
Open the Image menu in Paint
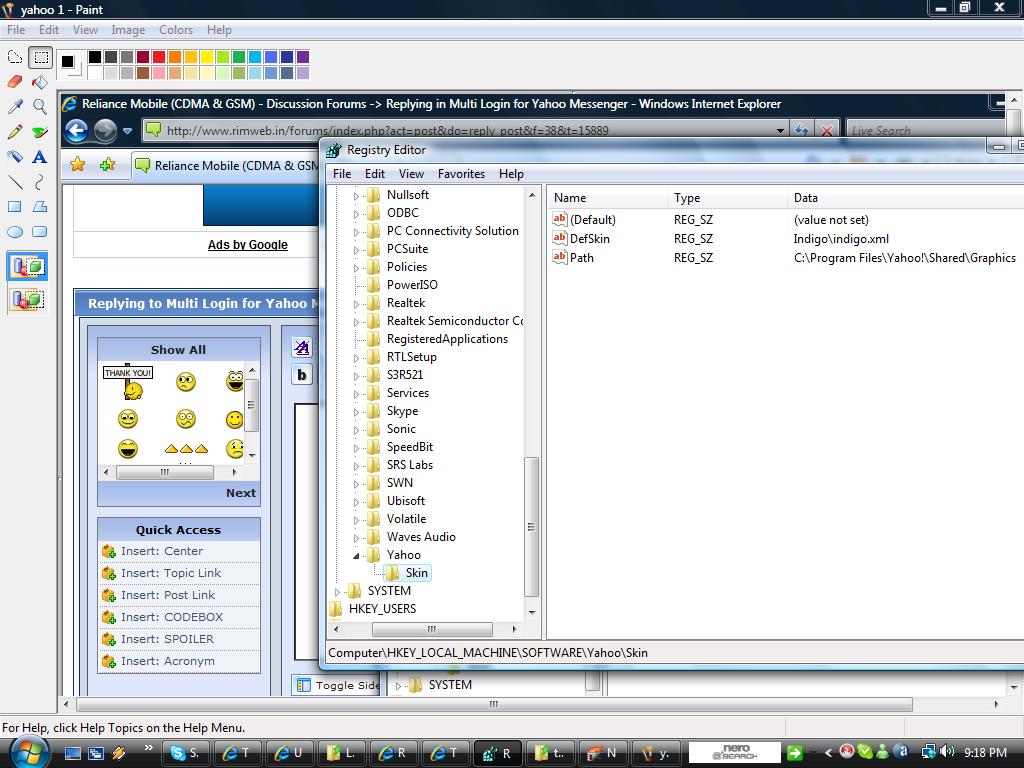point(128,30)
